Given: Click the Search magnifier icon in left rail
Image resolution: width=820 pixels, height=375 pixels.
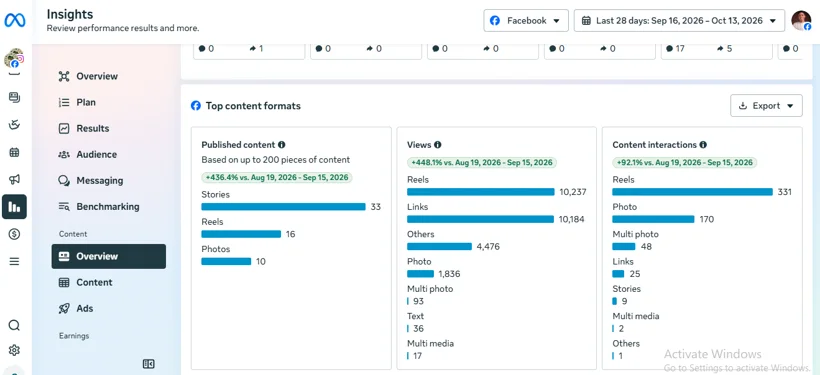Looking at the screenshot, I should 14,325.
